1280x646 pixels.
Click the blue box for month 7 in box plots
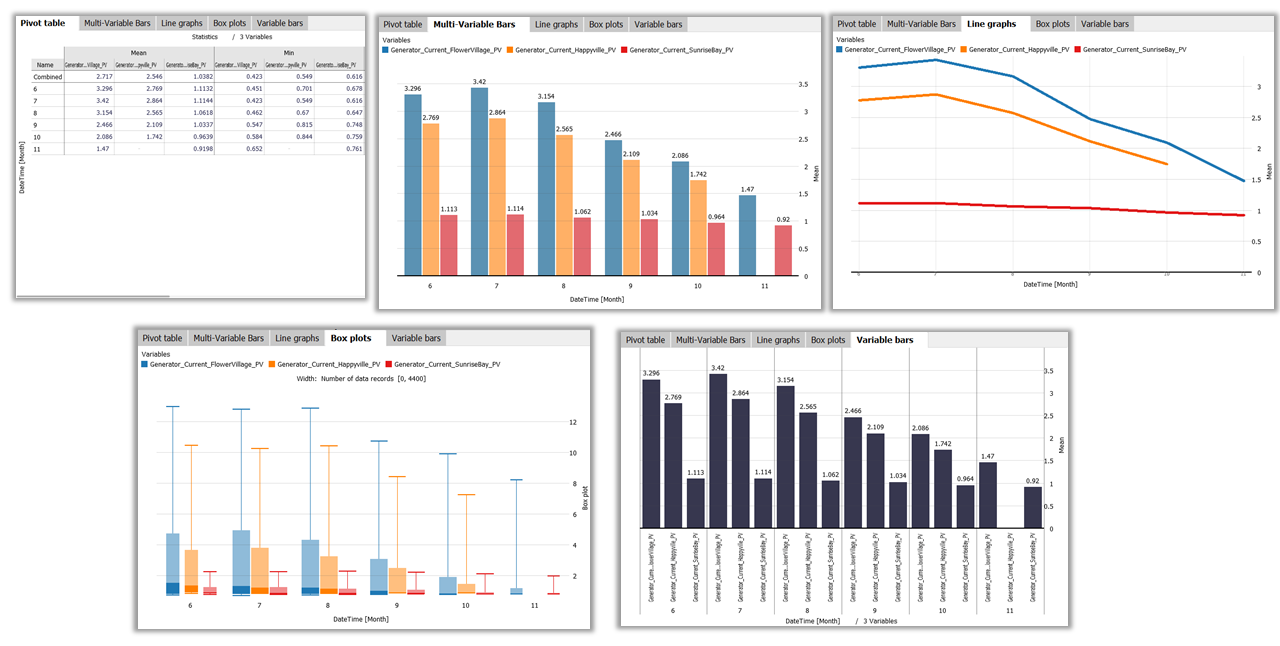pyautogui.click(x=241, y=560)
